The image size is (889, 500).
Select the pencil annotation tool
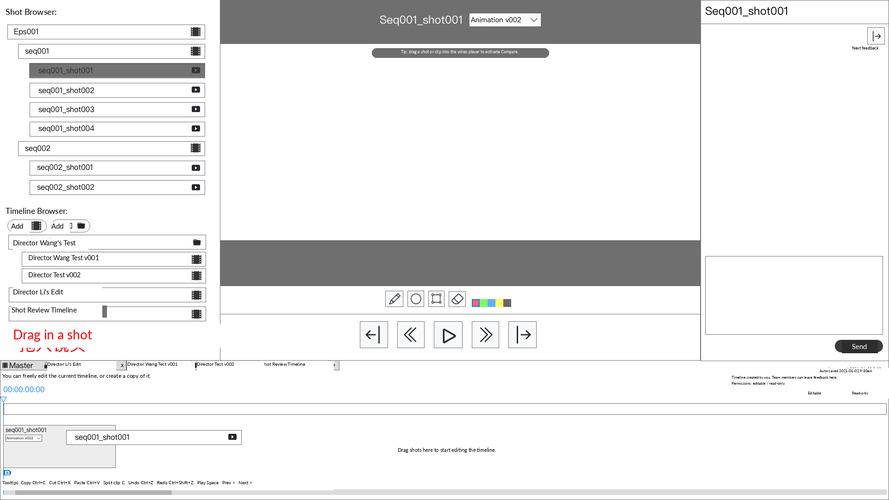pyautogui.click(x=394, y=299)
